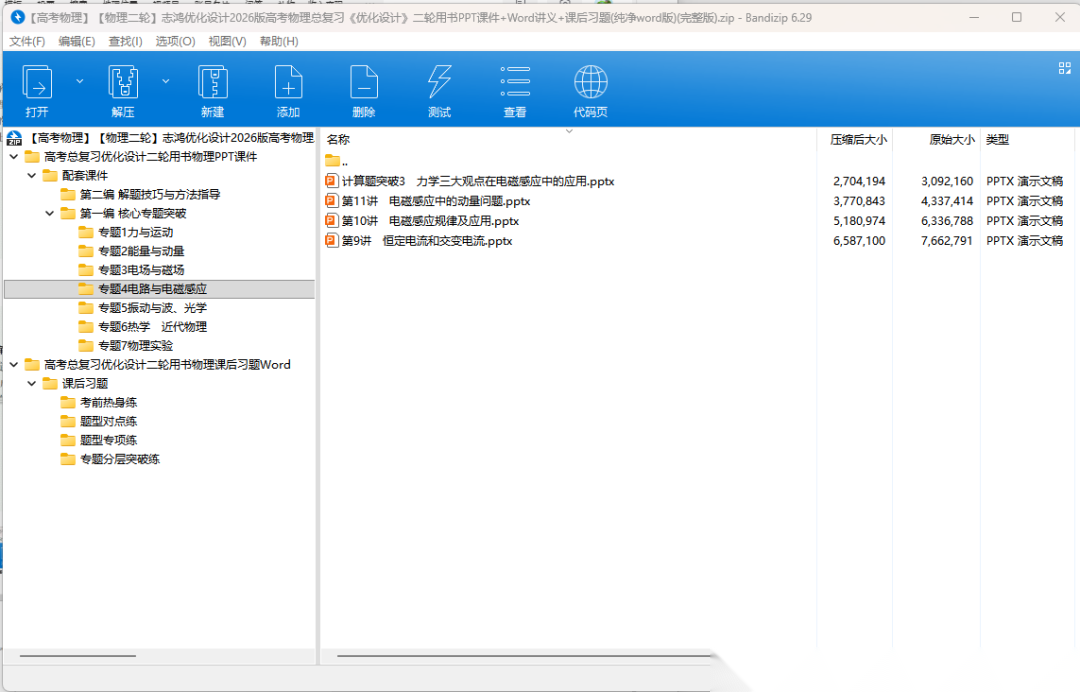Screen dimensions: 1080x692
Task: Click the New archive (新建) icon
Action: pos(212,83)
